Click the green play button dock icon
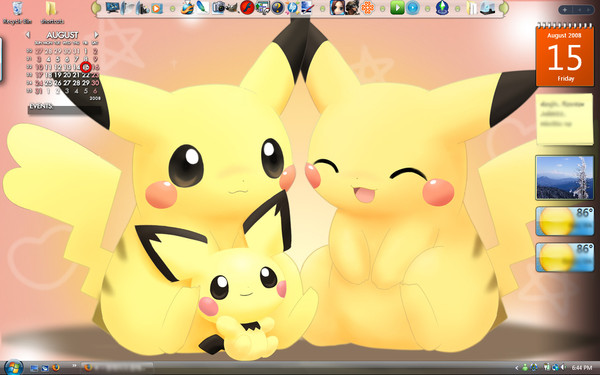The height and width of the screenshot is (375, 600). point(397,8)
